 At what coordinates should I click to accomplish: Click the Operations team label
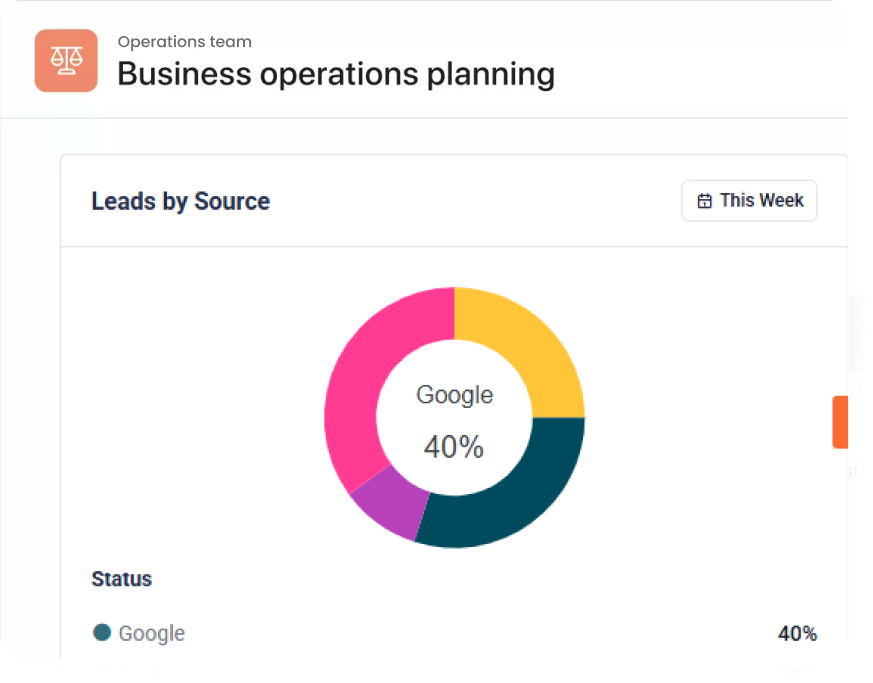coord(184,42)
